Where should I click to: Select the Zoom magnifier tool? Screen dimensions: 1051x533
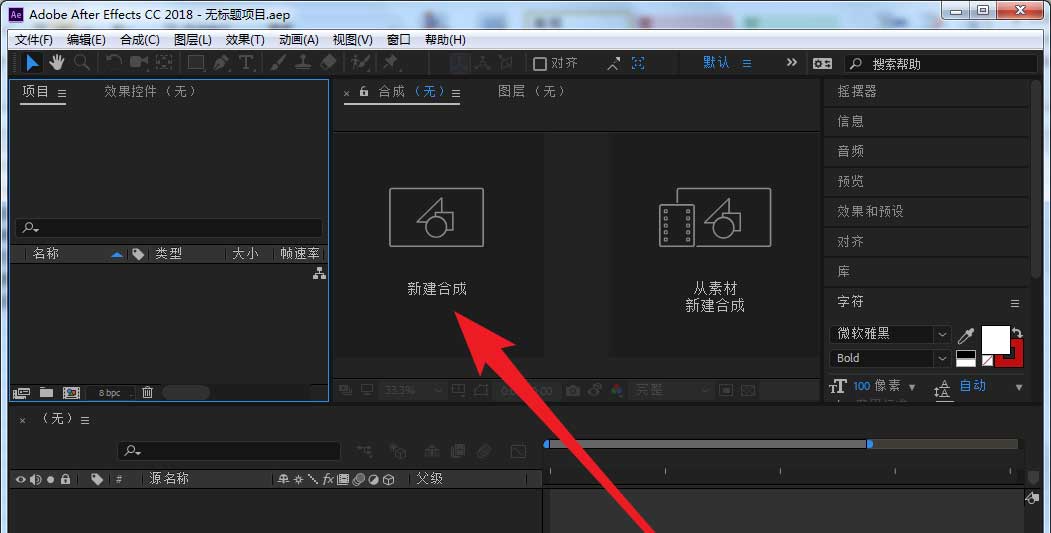coord(82,63)
